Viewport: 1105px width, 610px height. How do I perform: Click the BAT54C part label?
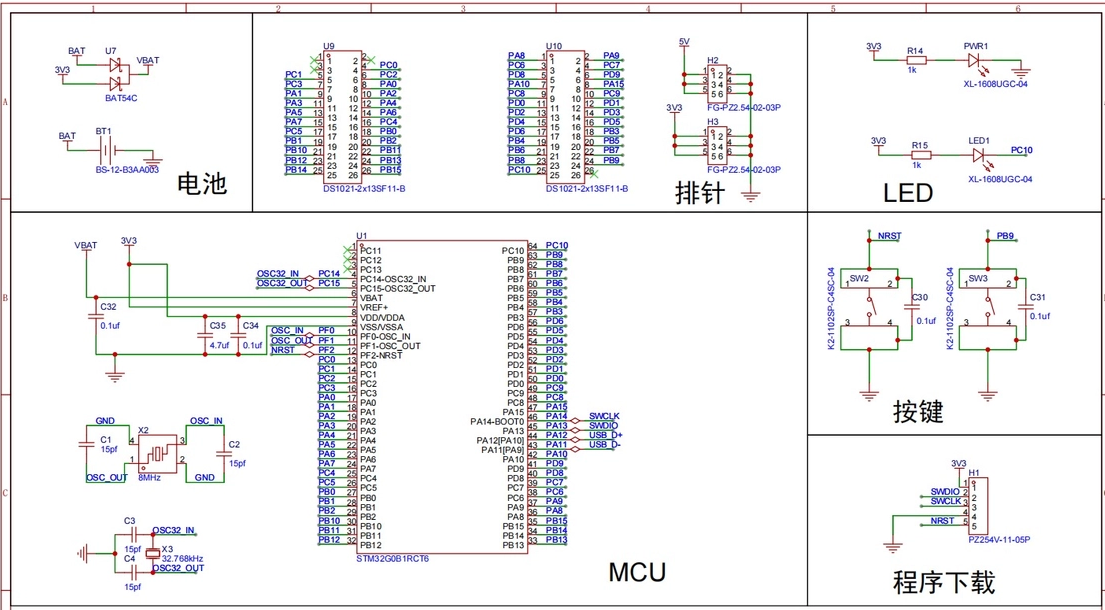tap(121, 99)
